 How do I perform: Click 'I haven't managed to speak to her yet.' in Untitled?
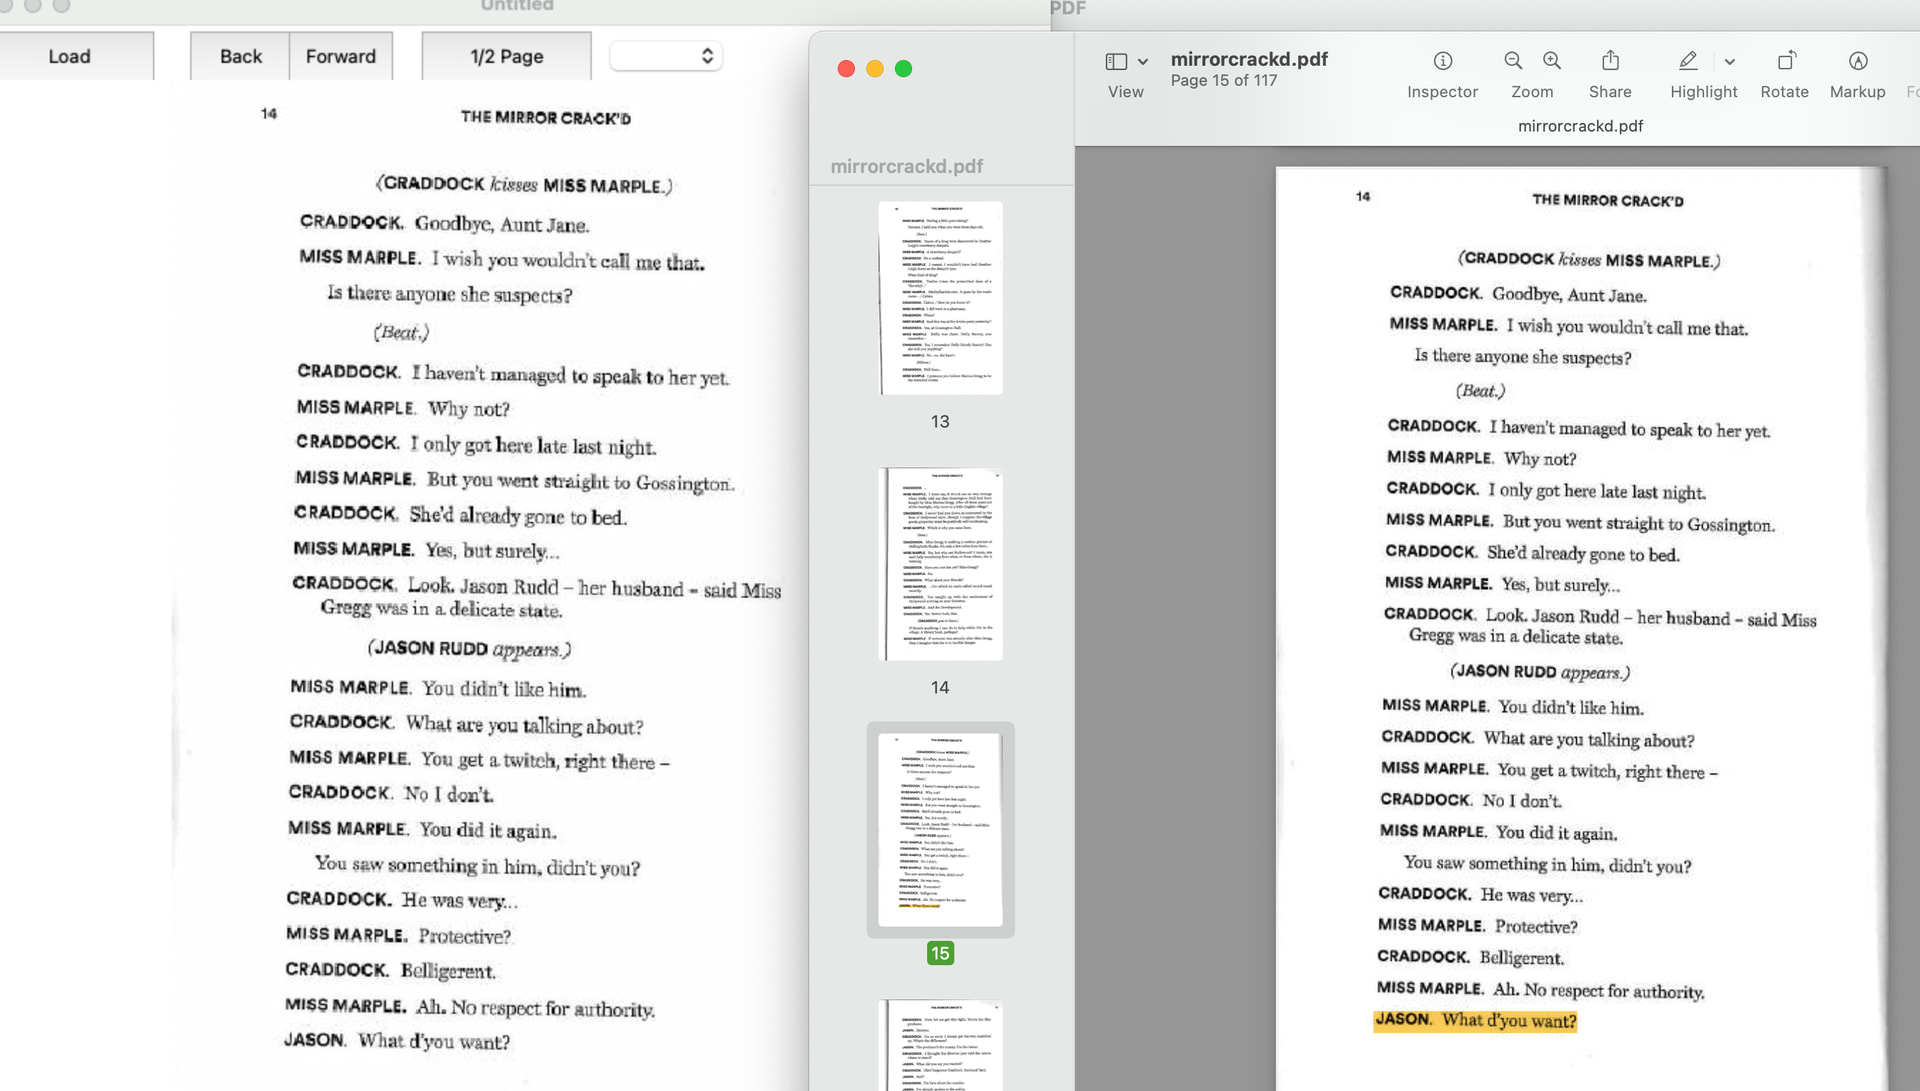(570, 375)
